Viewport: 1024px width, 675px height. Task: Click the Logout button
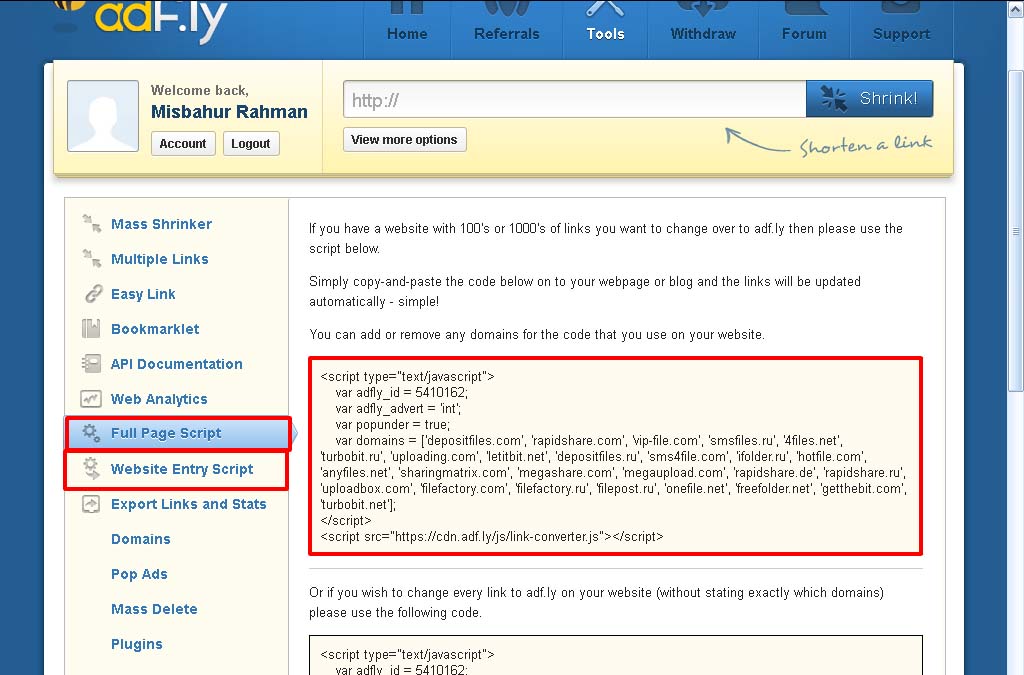250,144
